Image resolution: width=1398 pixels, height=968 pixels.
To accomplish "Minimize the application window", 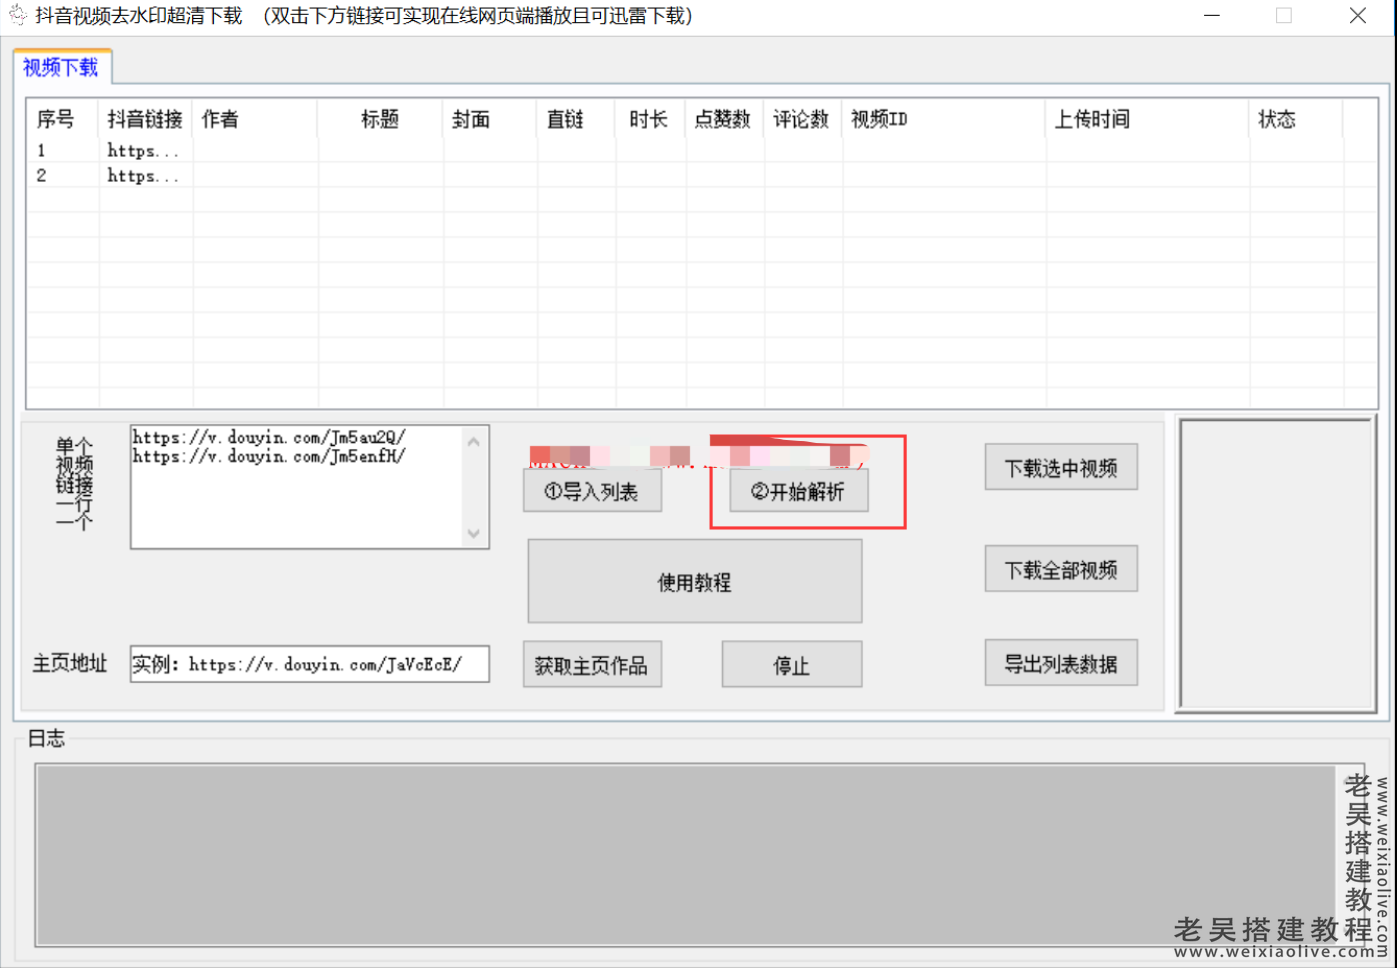I will click(1212, 16).
